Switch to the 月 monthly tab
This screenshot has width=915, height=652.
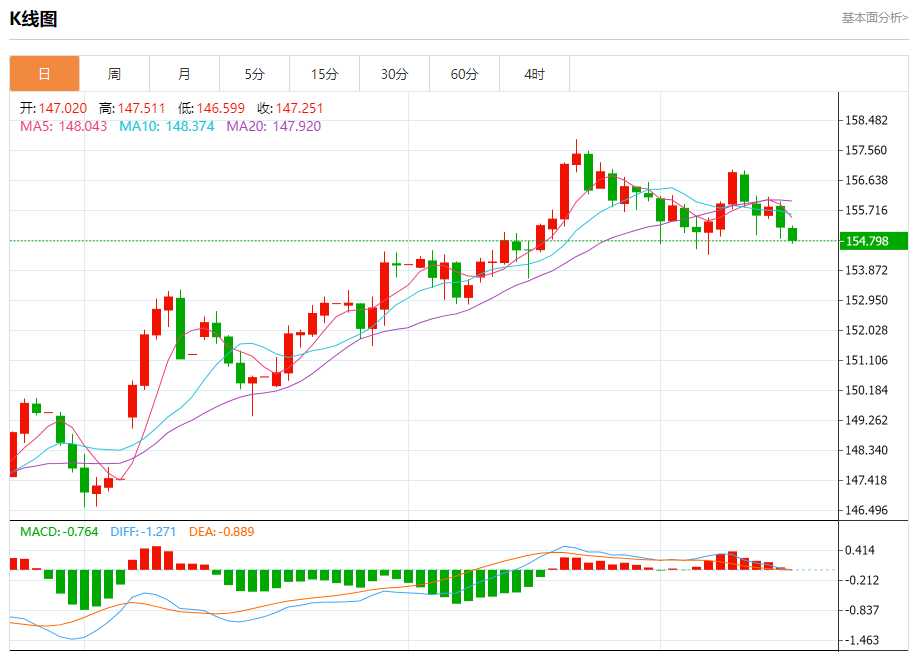click(184, 74)
